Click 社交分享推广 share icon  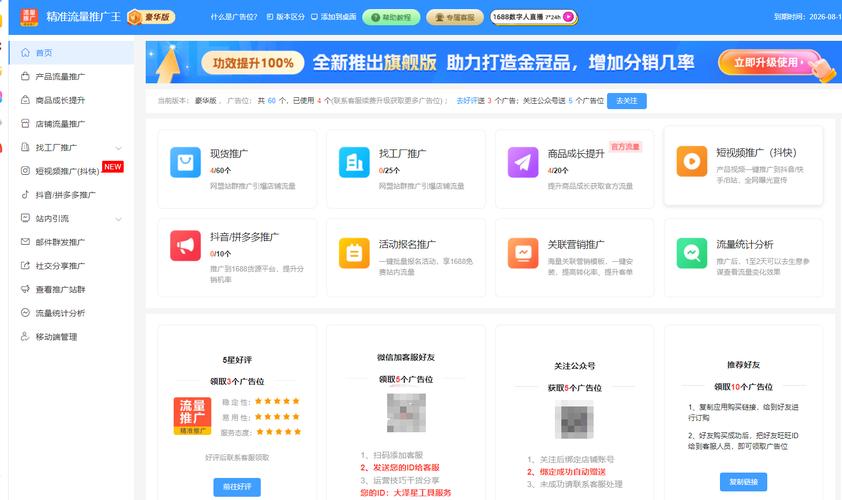pyautogui.click(x=25, y=265)
